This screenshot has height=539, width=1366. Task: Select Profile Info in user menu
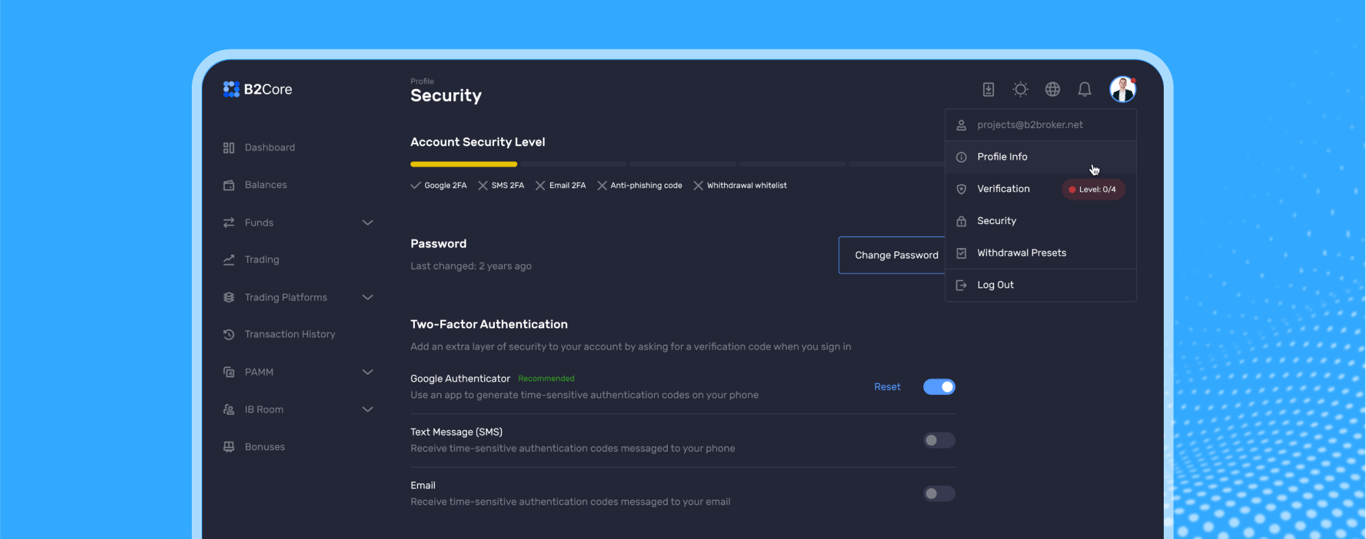pos(1002,157)
